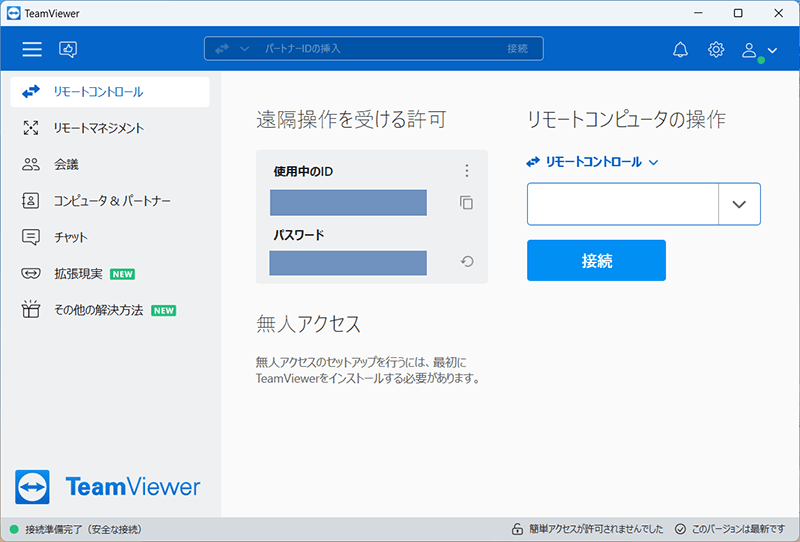Open settings gear icon
Screen dimensions: 800x542
[x=716, y=50]
